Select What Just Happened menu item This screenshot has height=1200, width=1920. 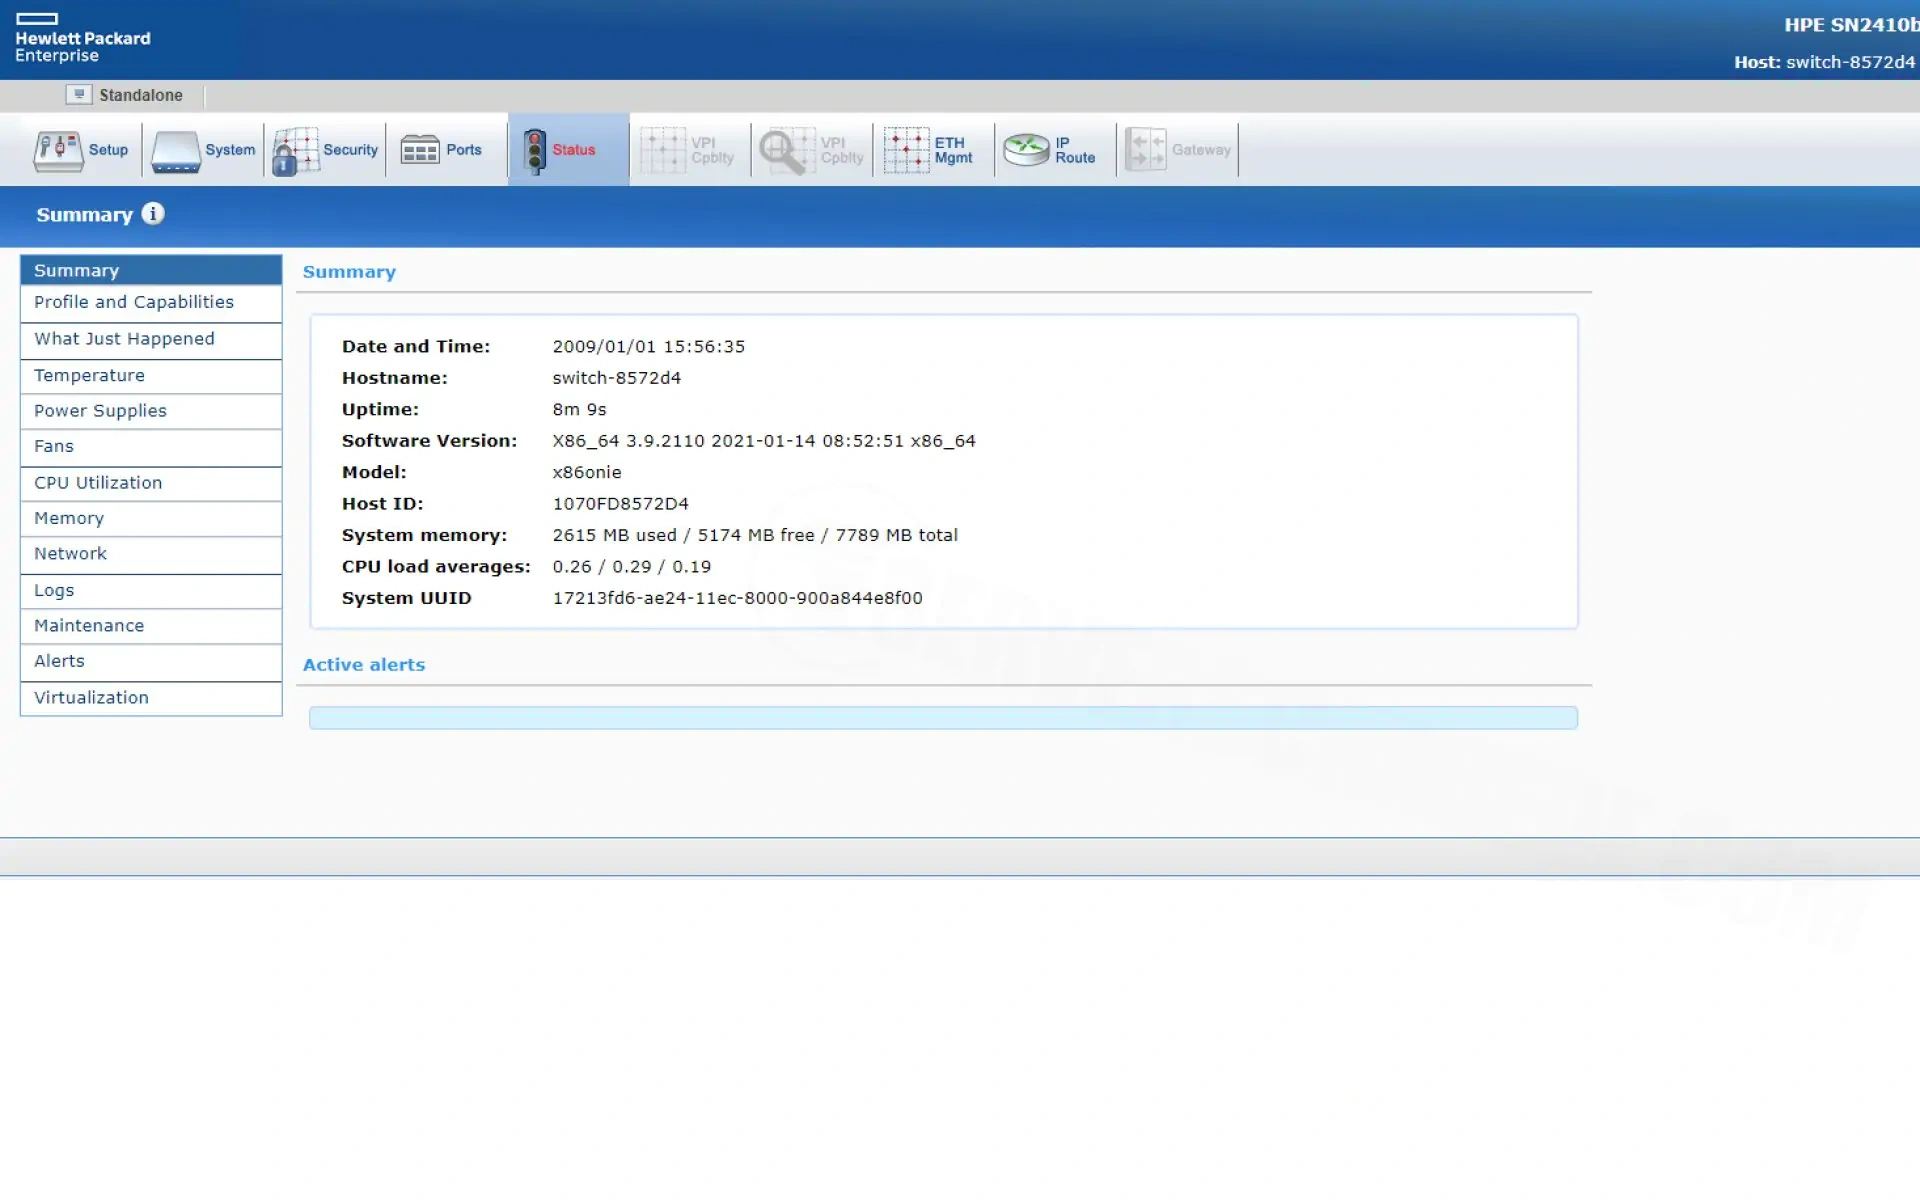point(124,339)
